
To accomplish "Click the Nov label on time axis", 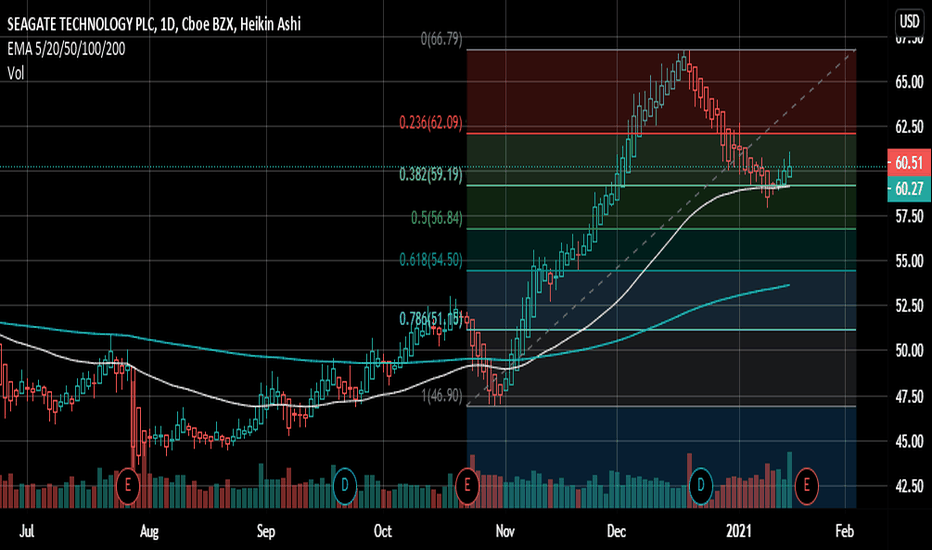I will 505,531.
